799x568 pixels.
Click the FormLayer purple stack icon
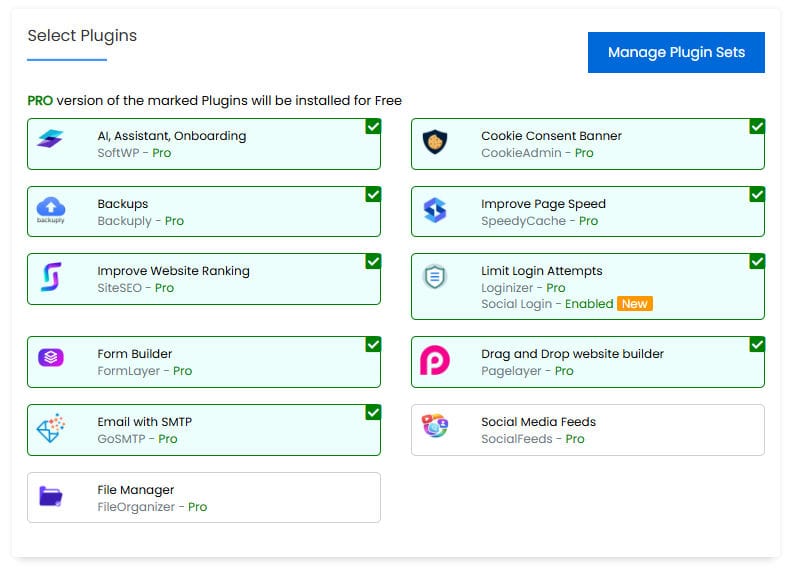(x=50, y=357)
